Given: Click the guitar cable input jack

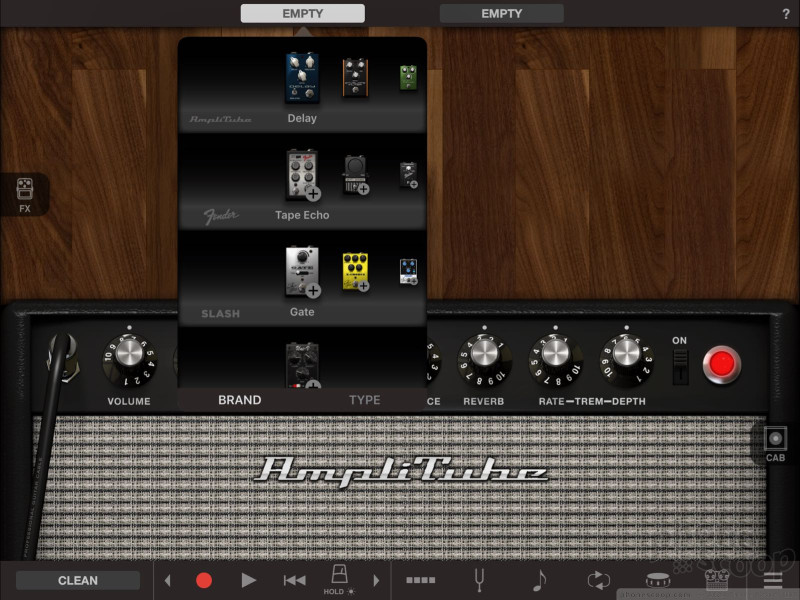Looking at the screenshot, I should (64, 357).
